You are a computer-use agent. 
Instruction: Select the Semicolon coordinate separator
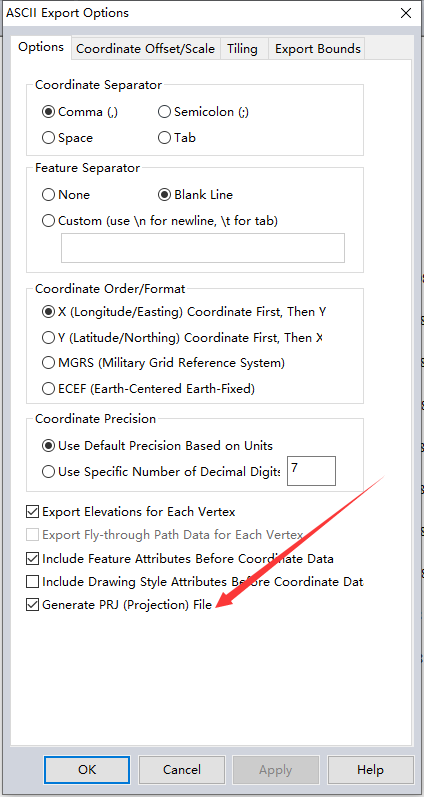[x=203, y=112]
